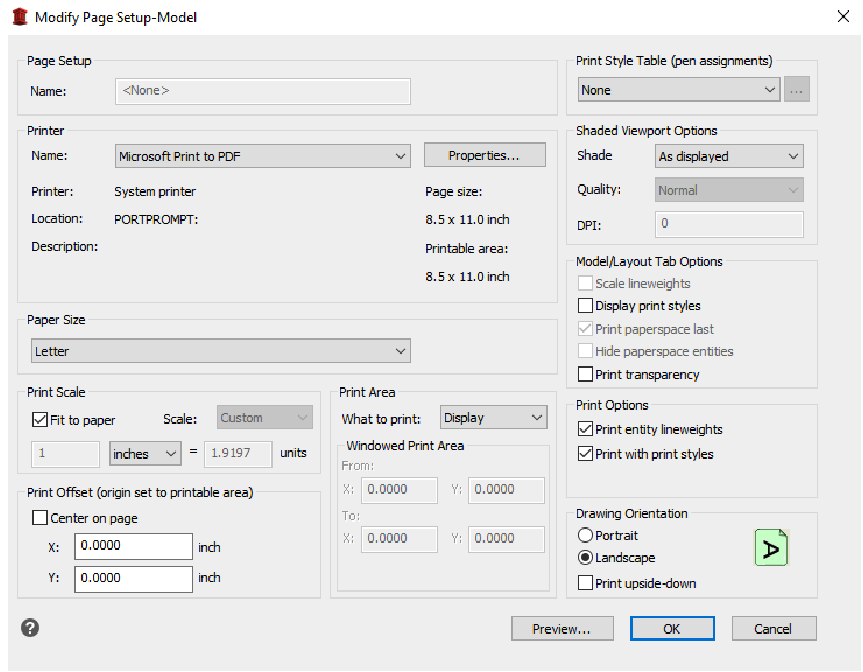Close the Modify Page Setup dialog
The width and height of the screenshot is (863, 672).
[x=841, y=16]
